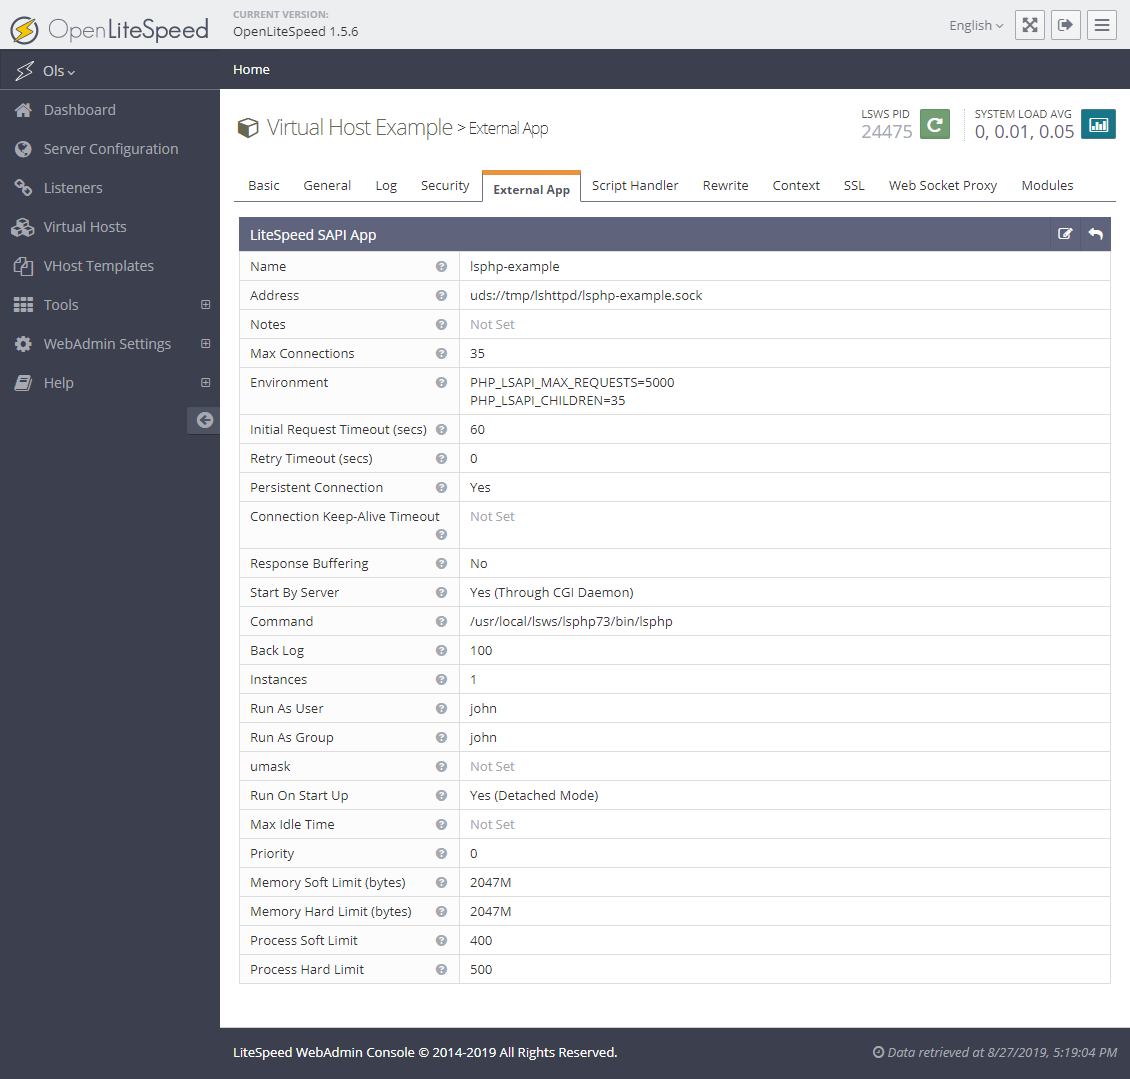Open real-time stats chart icon
This screenshot has height=1079, width=1130.
(1098, 124)
